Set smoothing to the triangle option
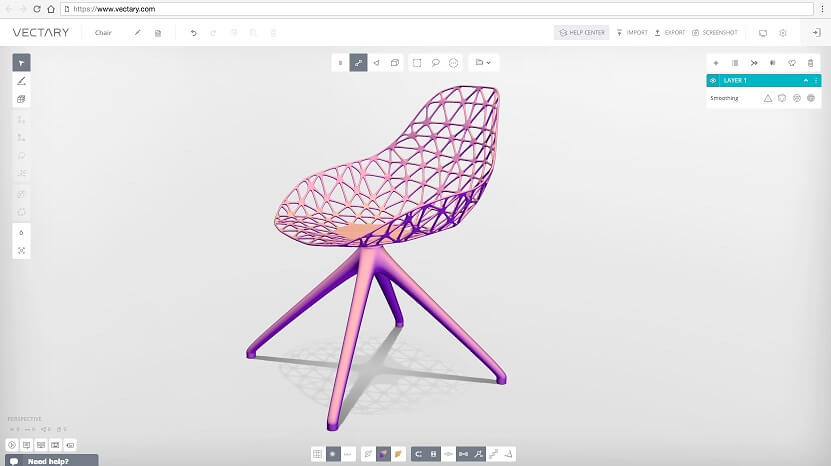 [x=767, y=98]
